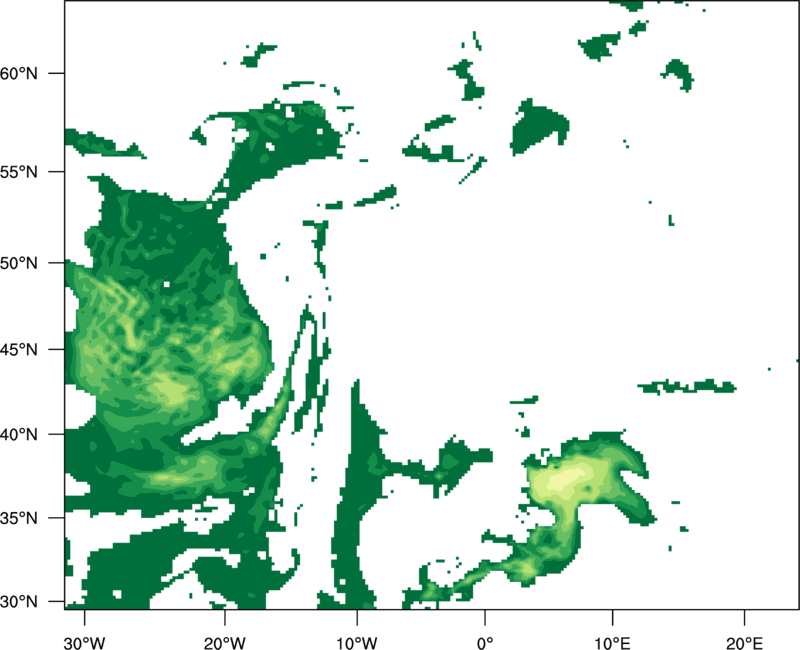Click the 55°N latitude label

tap(19, 172)
